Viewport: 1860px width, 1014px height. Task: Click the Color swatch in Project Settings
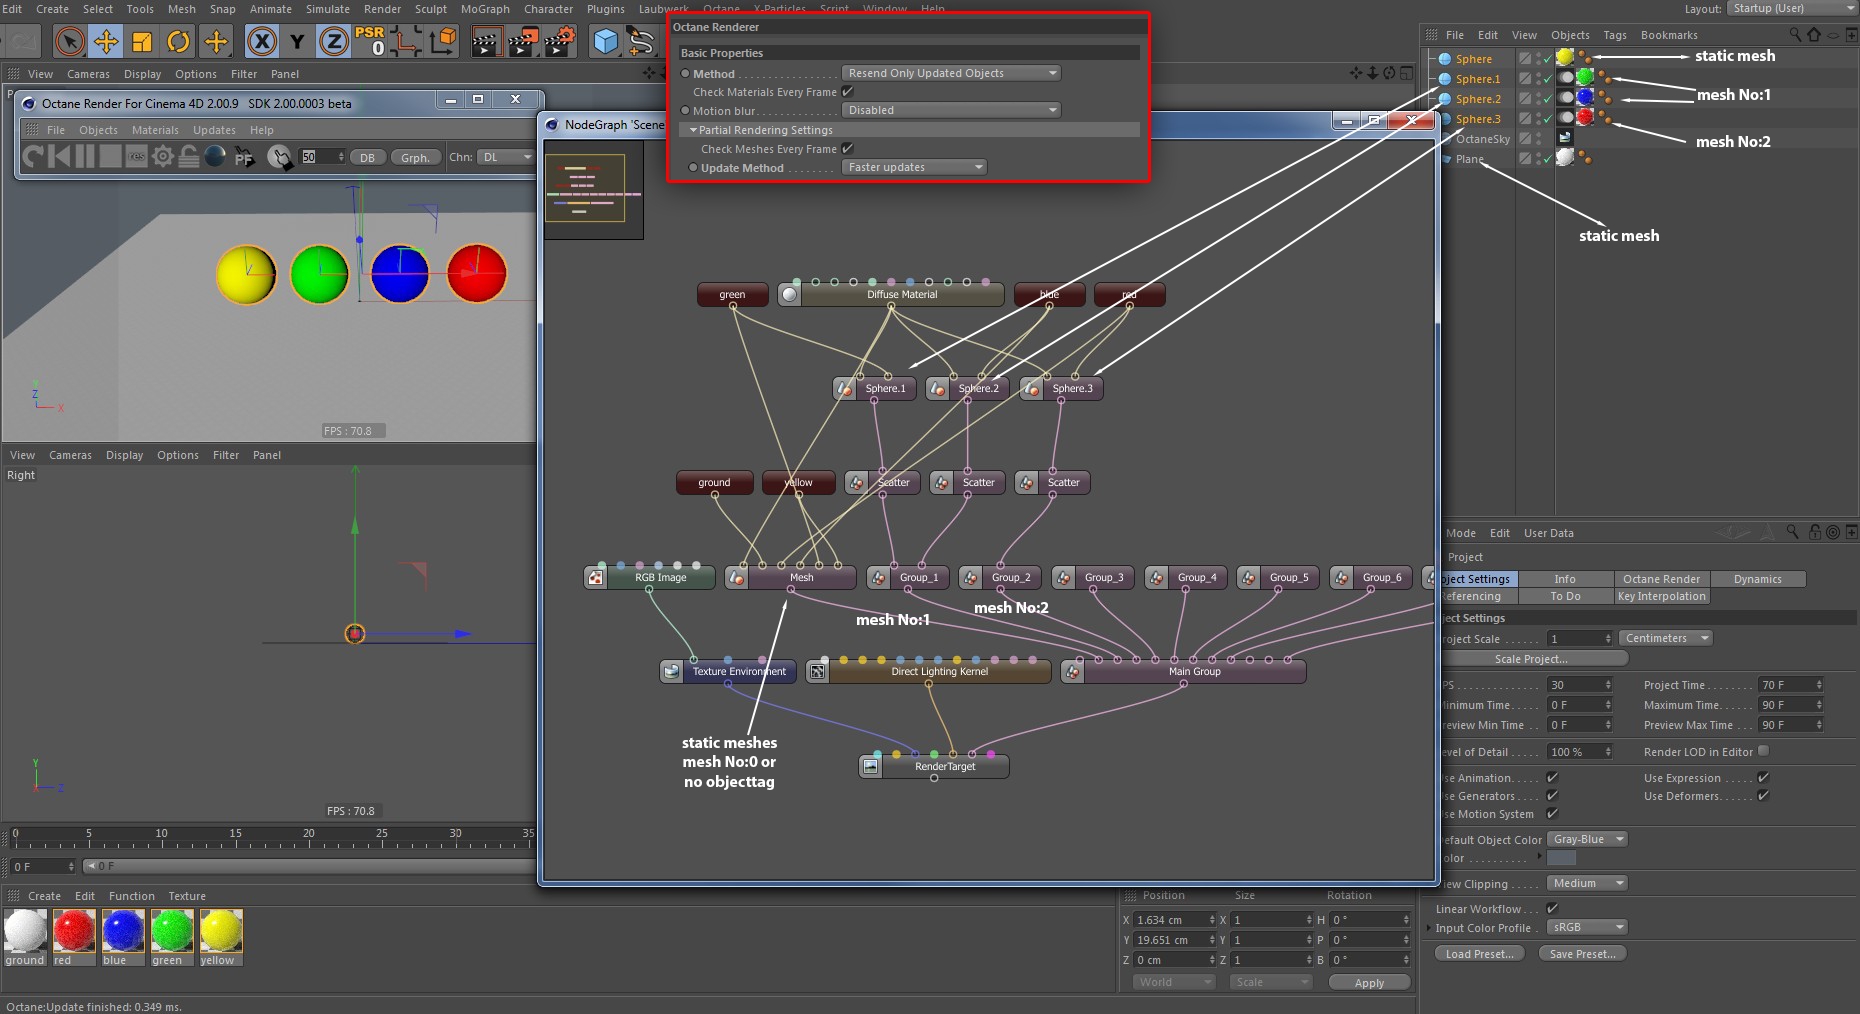pos(1561,858)
